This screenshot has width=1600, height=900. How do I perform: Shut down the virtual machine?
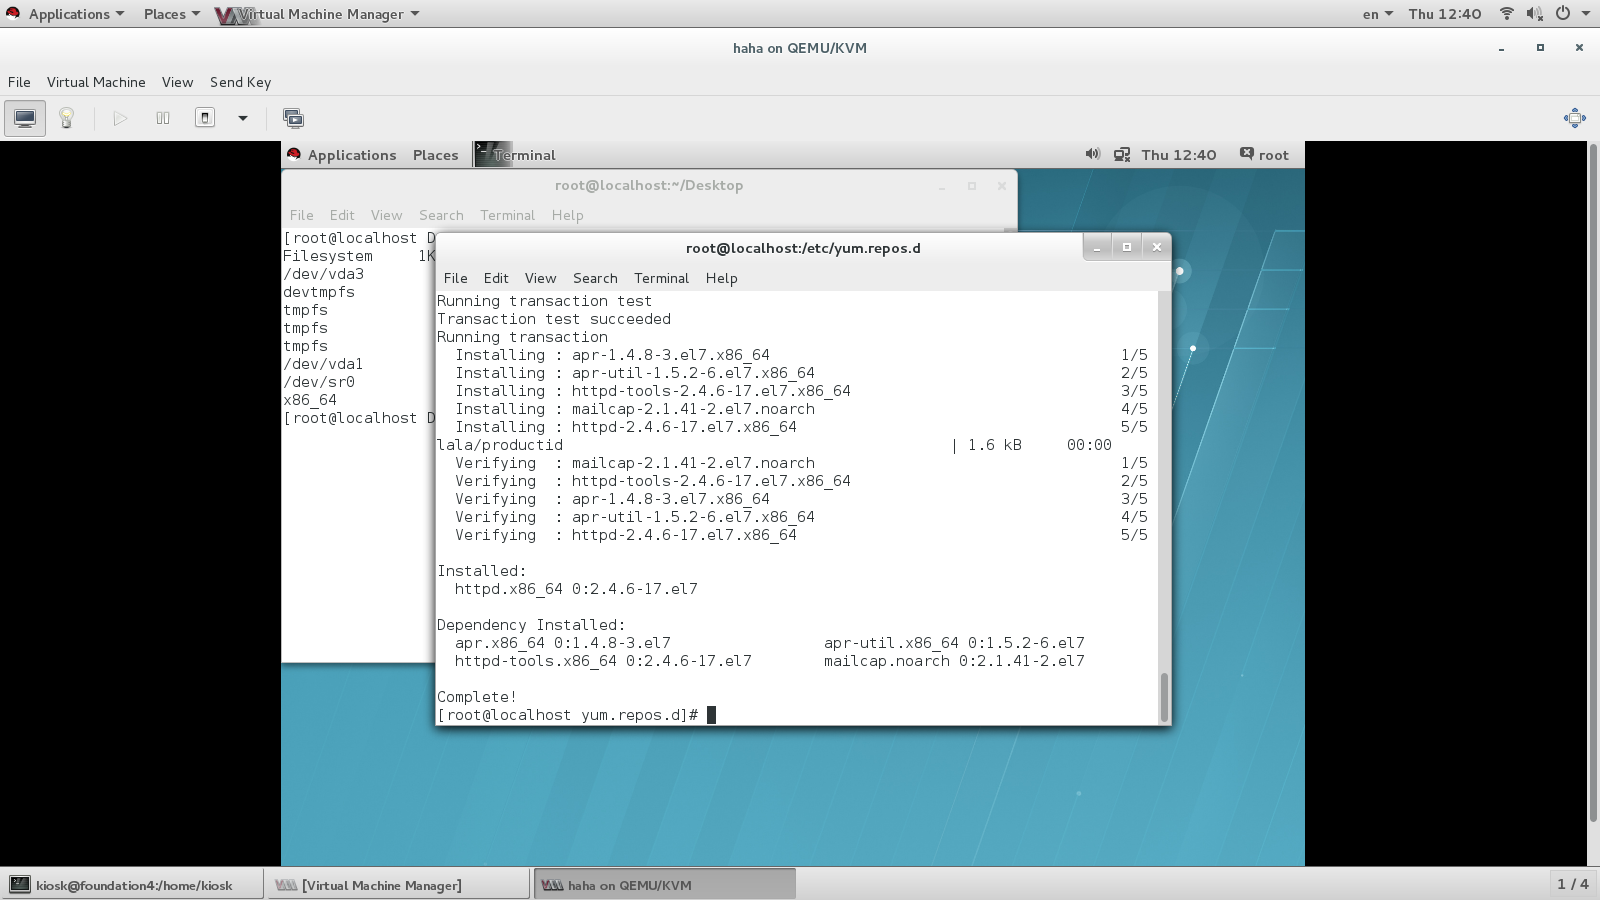coord(205,118)
